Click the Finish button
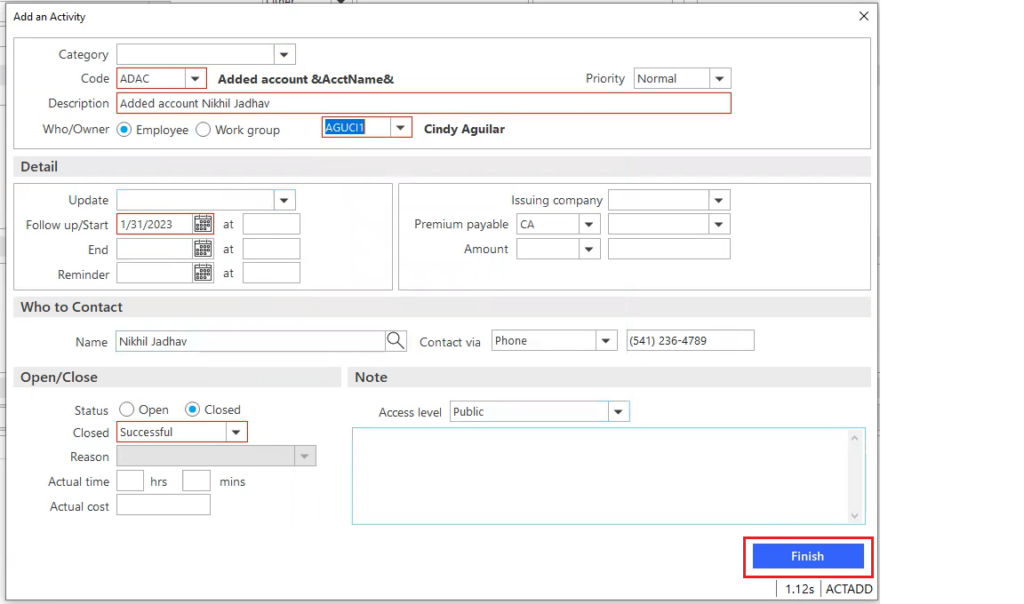The height and width of the screenshot is (604, 1024). point(808,556)
